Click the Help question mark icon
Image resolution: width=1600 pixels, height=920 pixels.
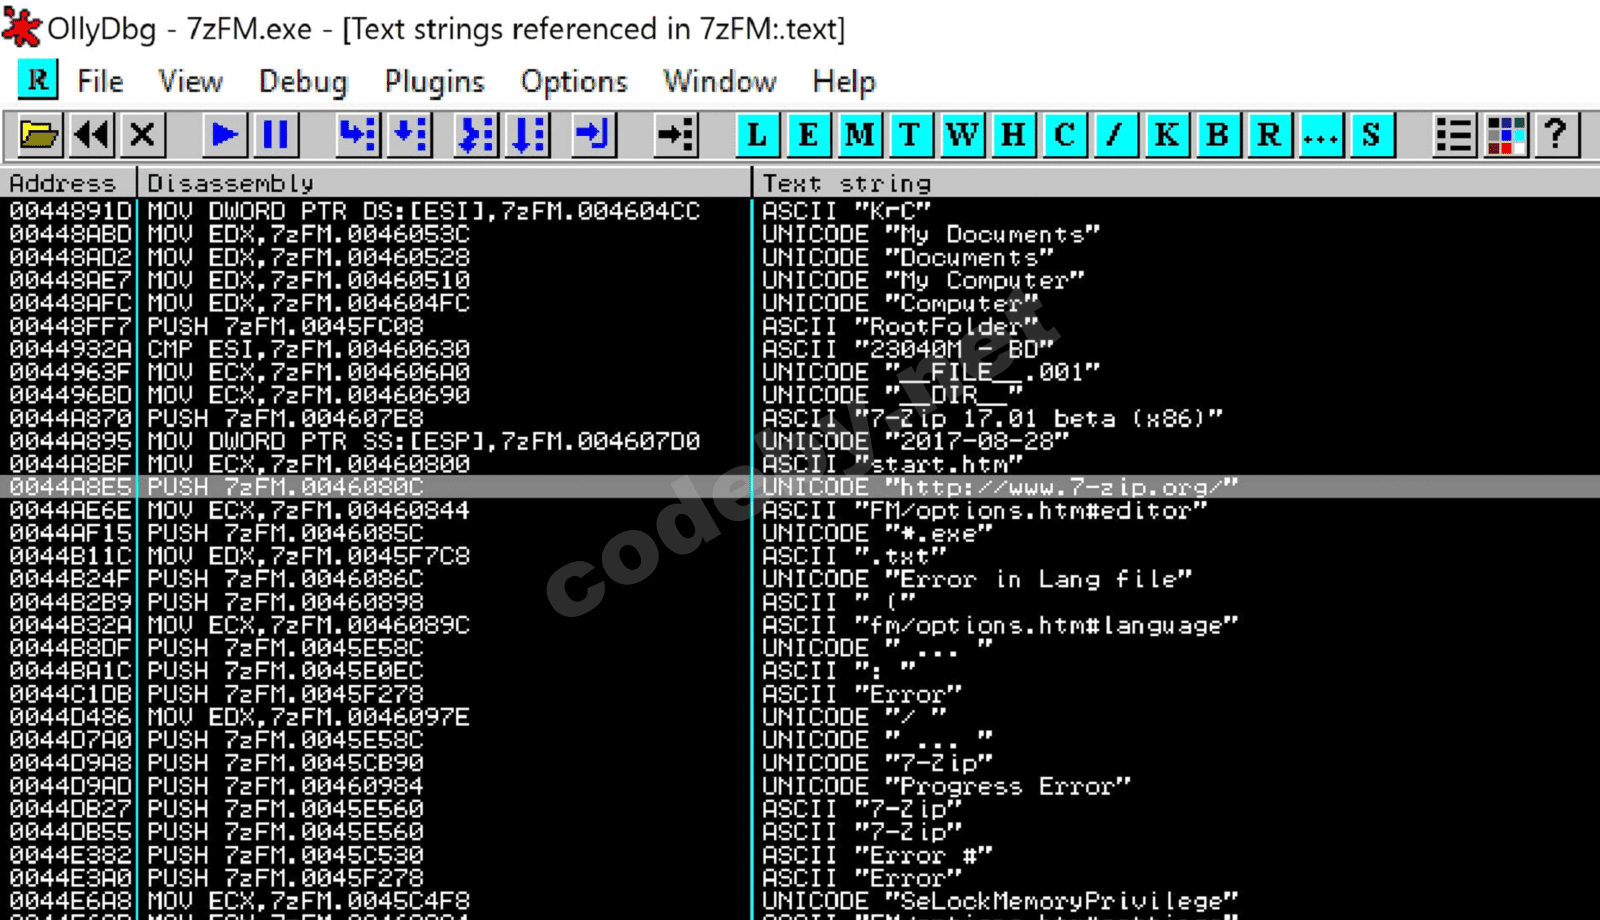click(x=1555, y=135)
